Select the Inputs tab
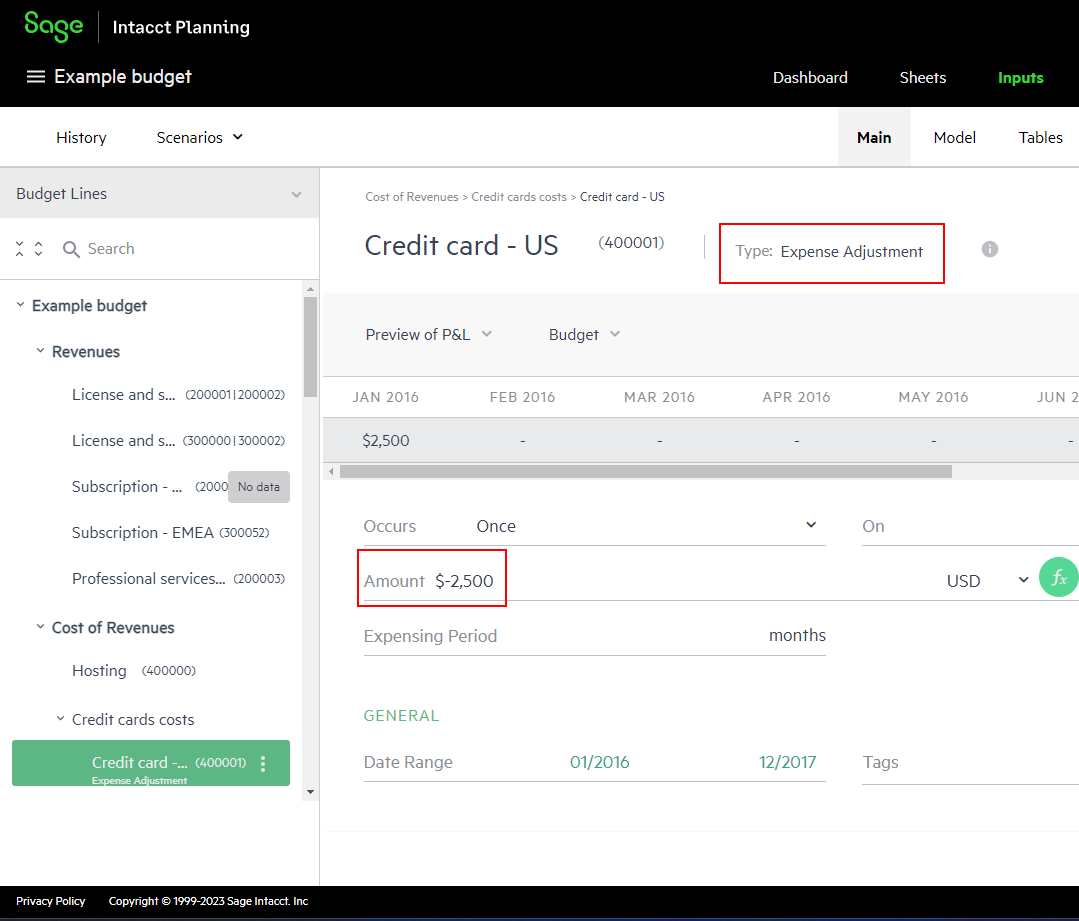Screen dimensions: 1079x921 (1021, 78)
